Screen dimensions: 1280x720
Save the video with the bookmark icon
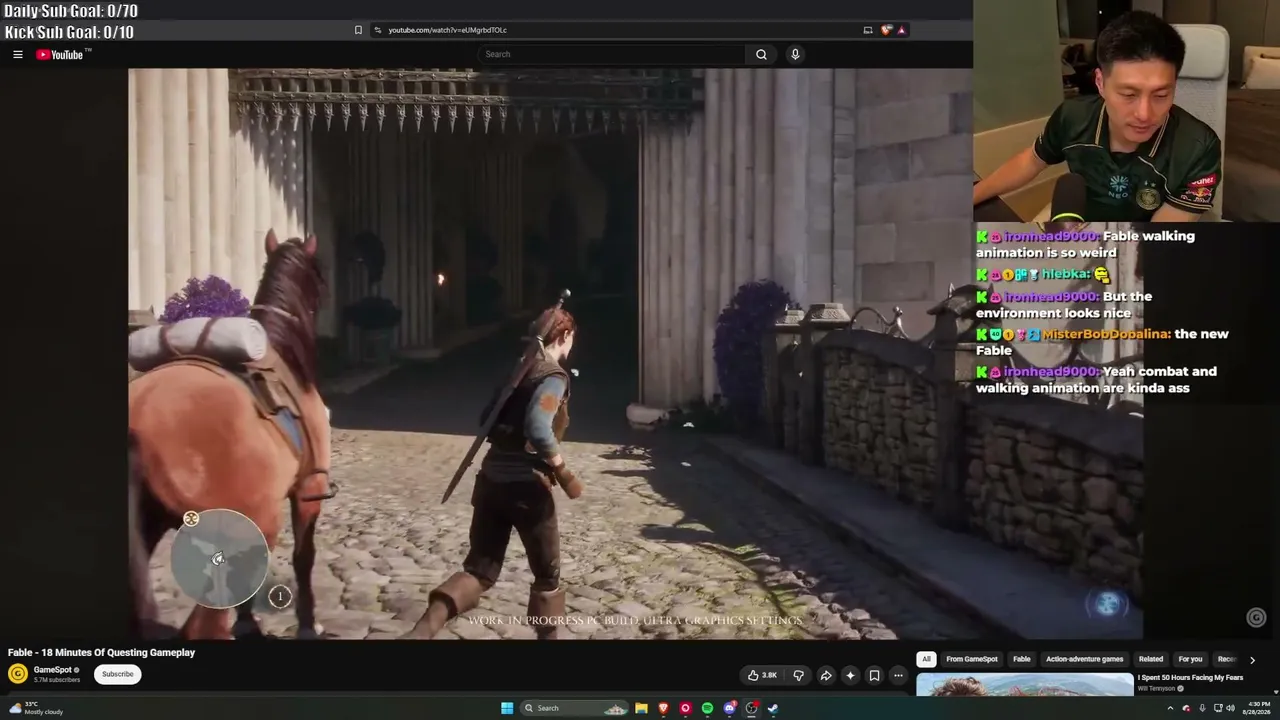point(874,675)
